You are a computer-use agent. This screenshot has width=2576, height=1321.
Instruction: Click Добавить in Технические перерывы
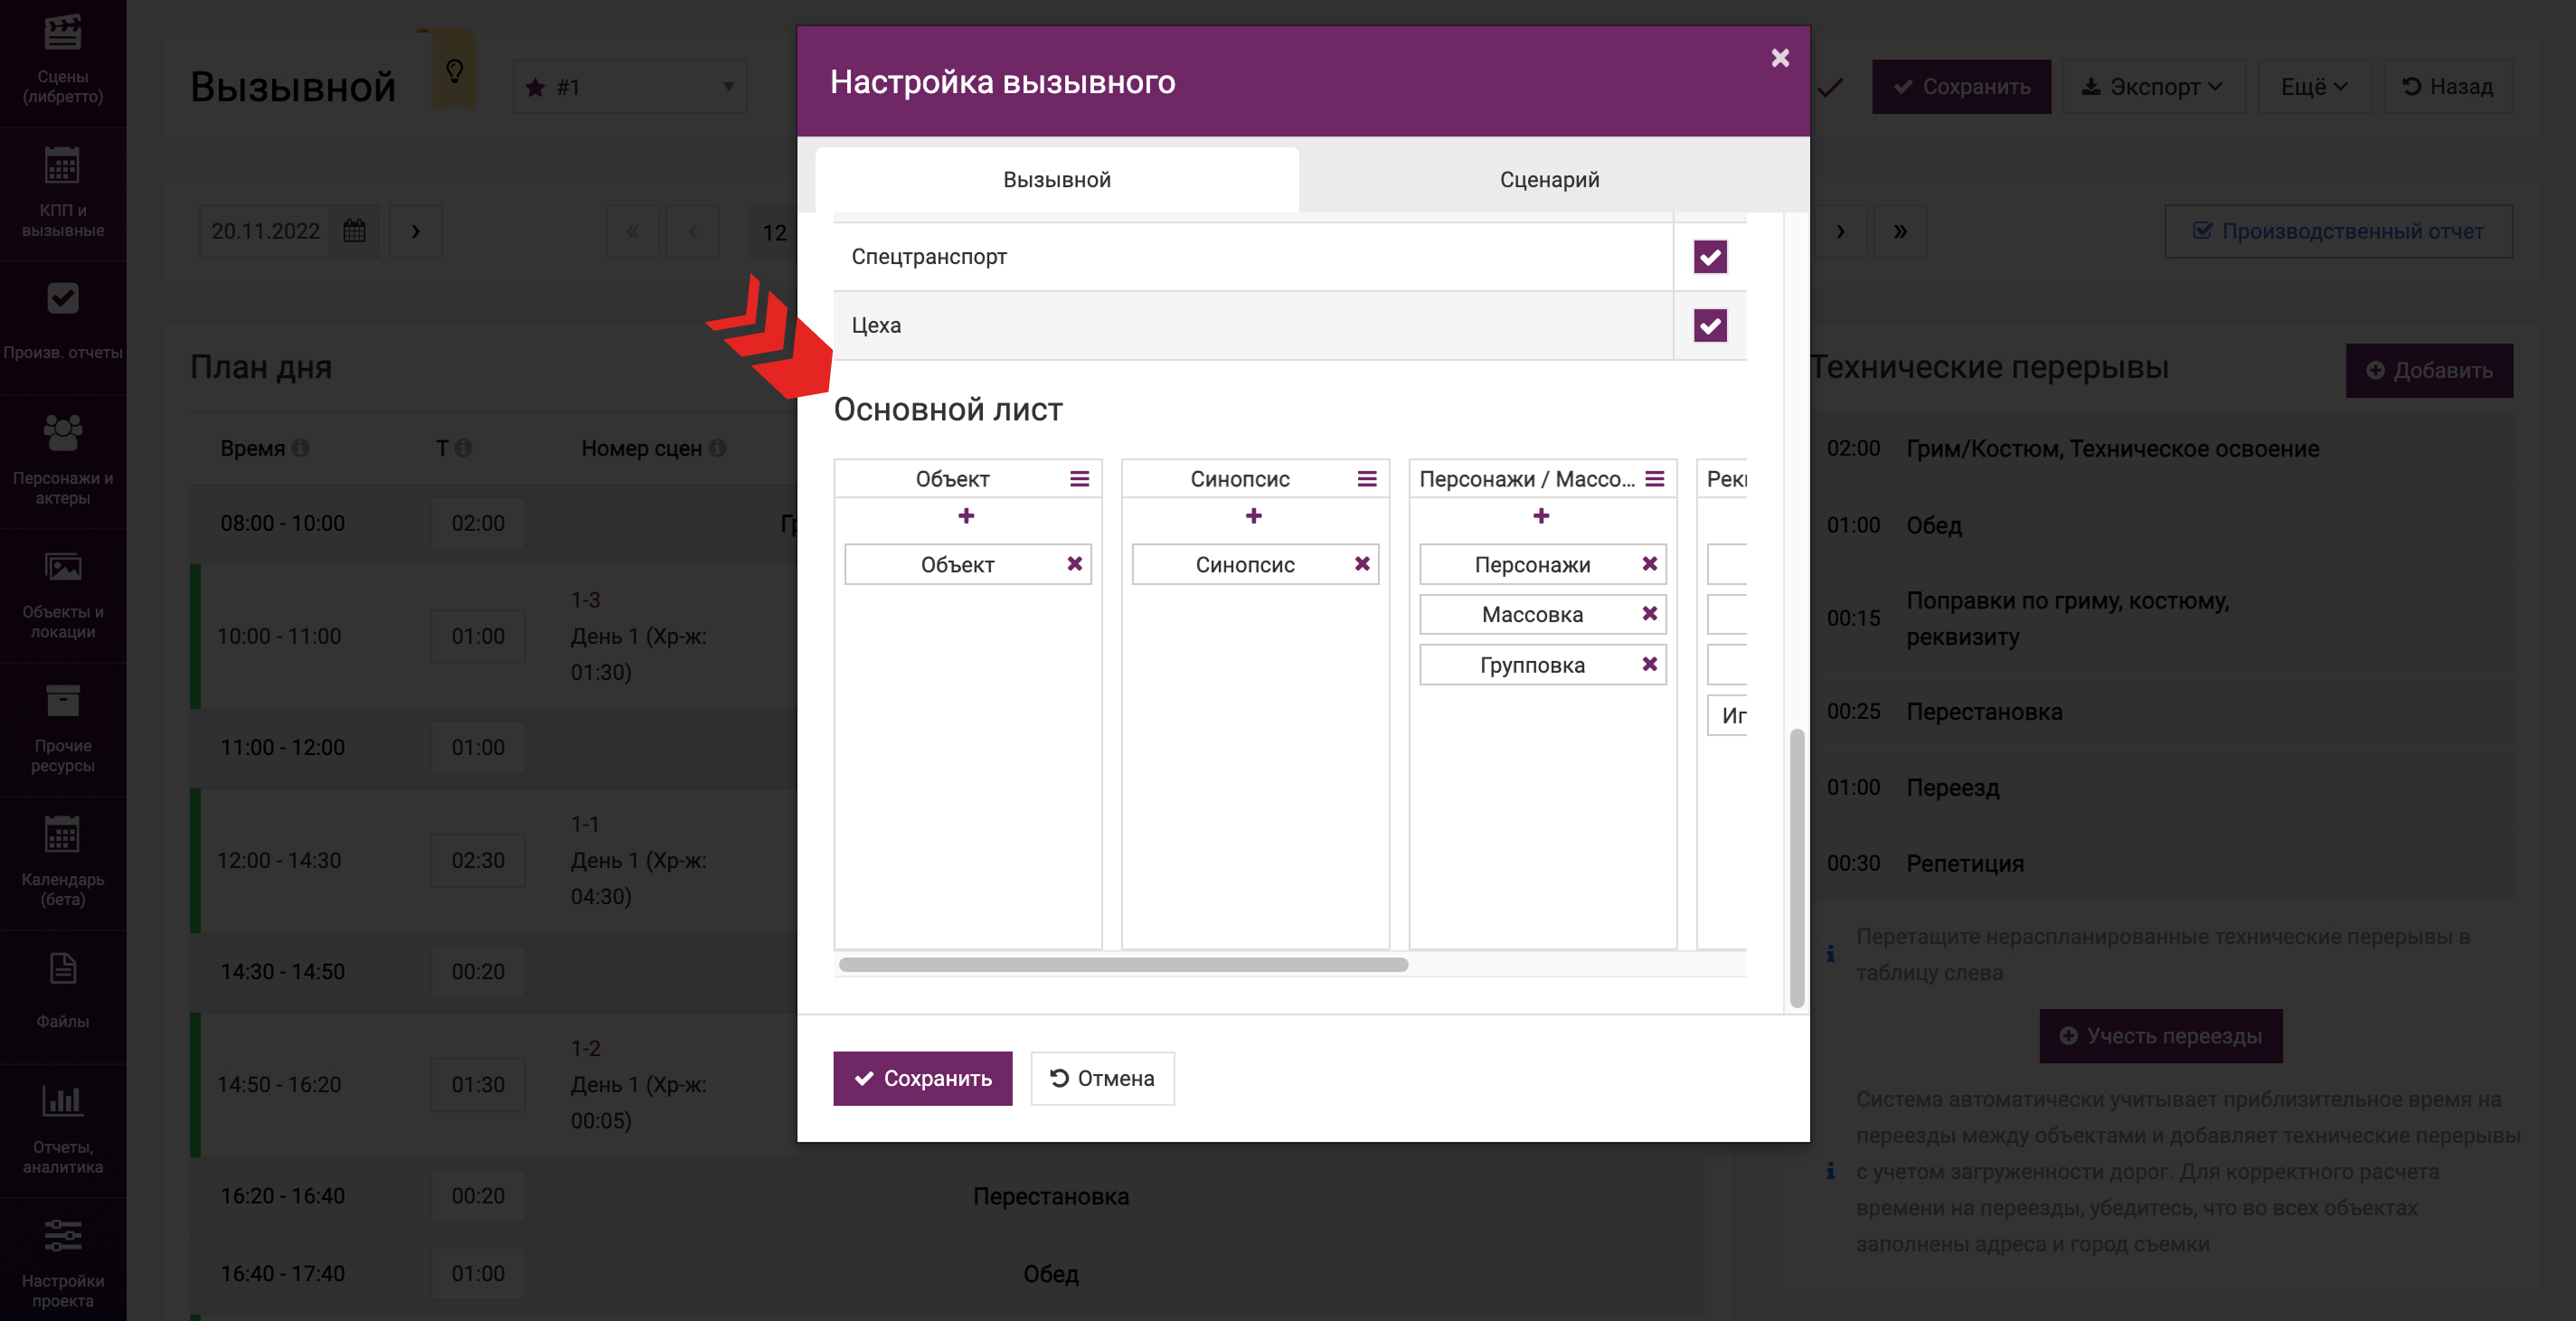coord(2429,371)
